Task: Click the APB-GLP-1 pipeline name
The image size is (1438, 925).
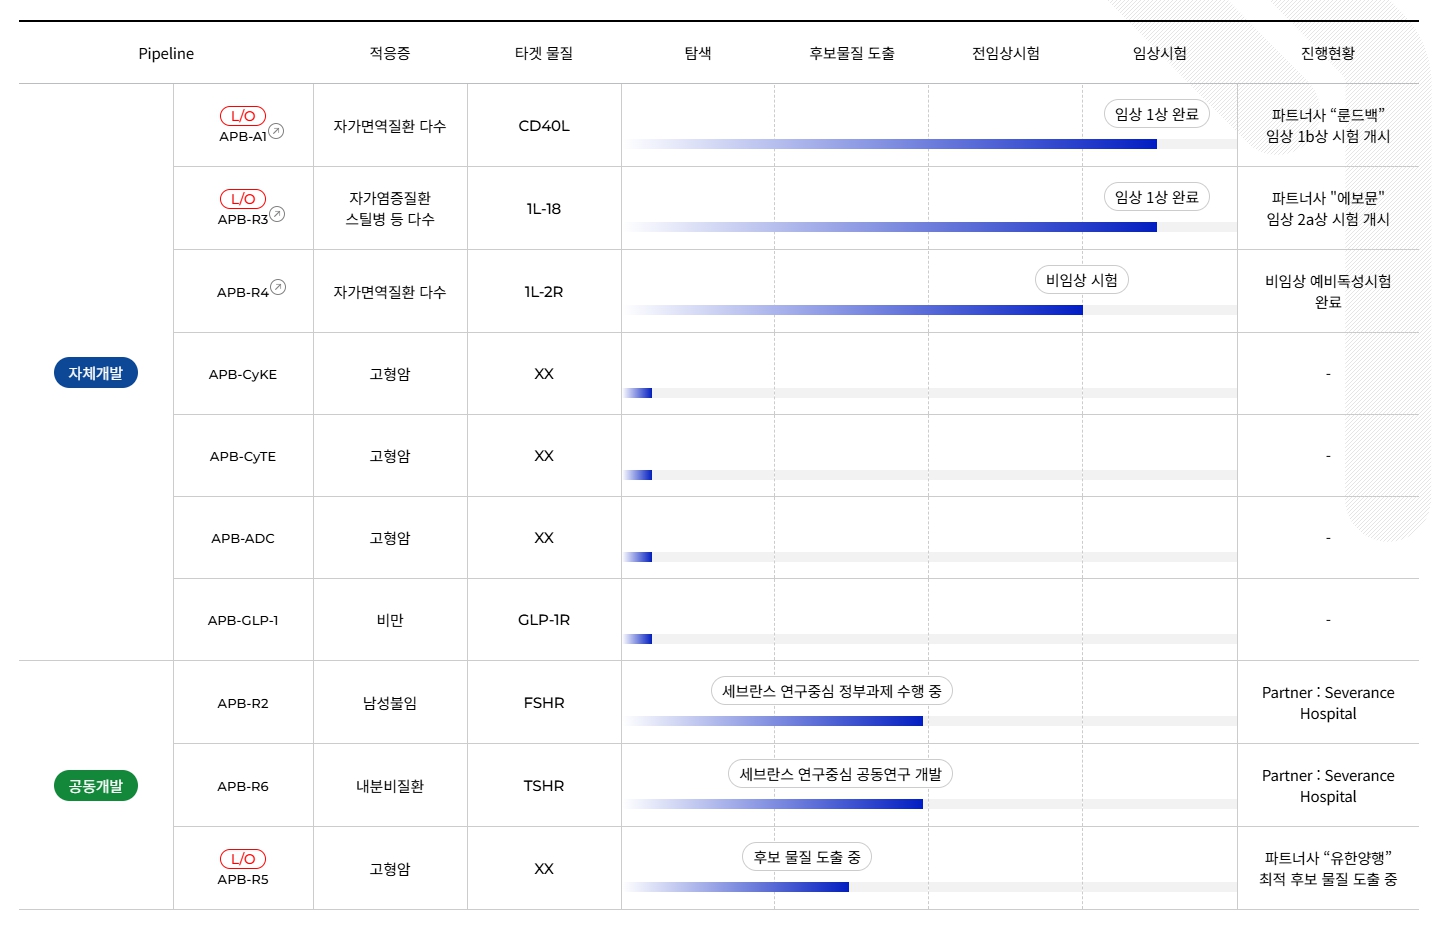Action: pyautogui.click(x=243, y=620)
